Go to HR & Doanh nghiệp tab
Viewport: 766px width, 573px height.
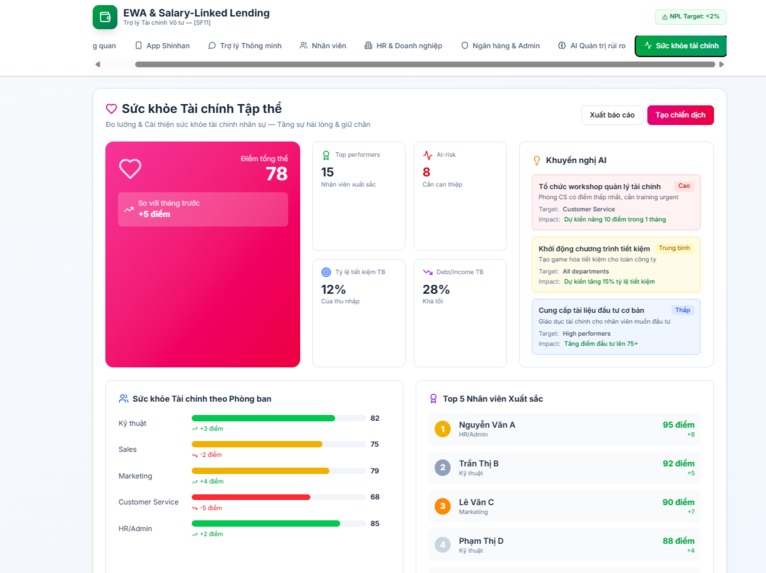(x=403, y=45)
